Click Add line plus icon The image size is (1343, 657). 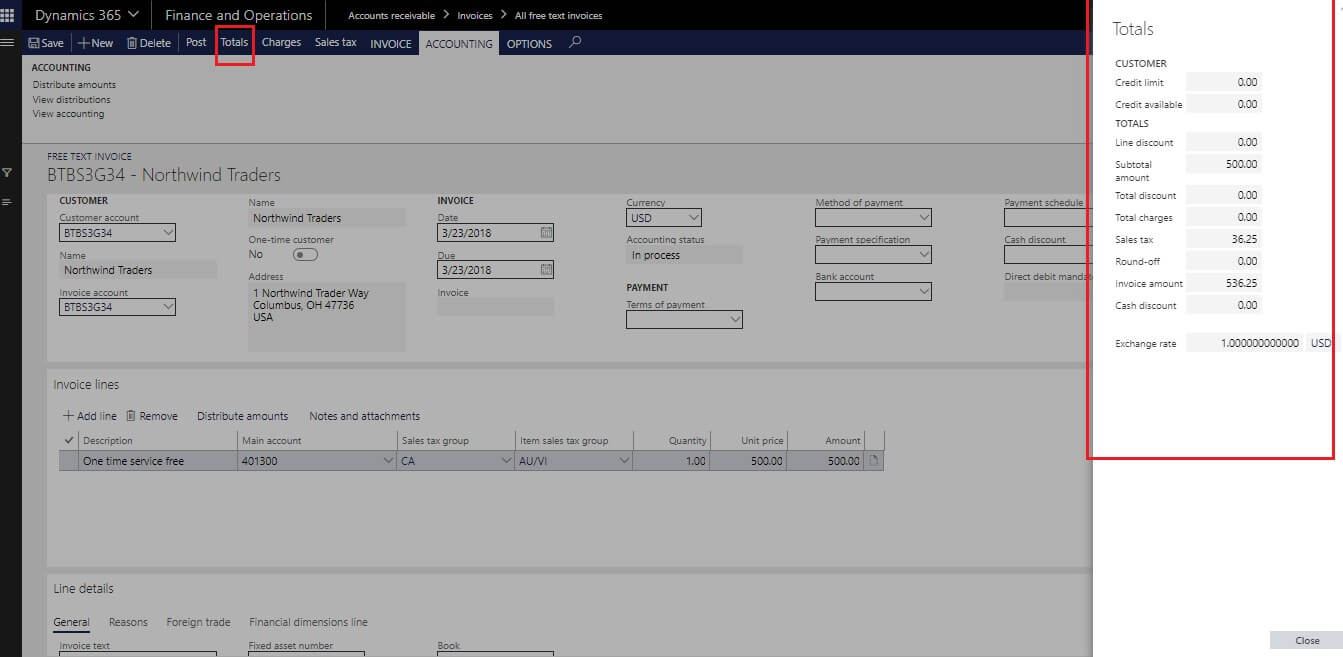[x=68, y=416]
